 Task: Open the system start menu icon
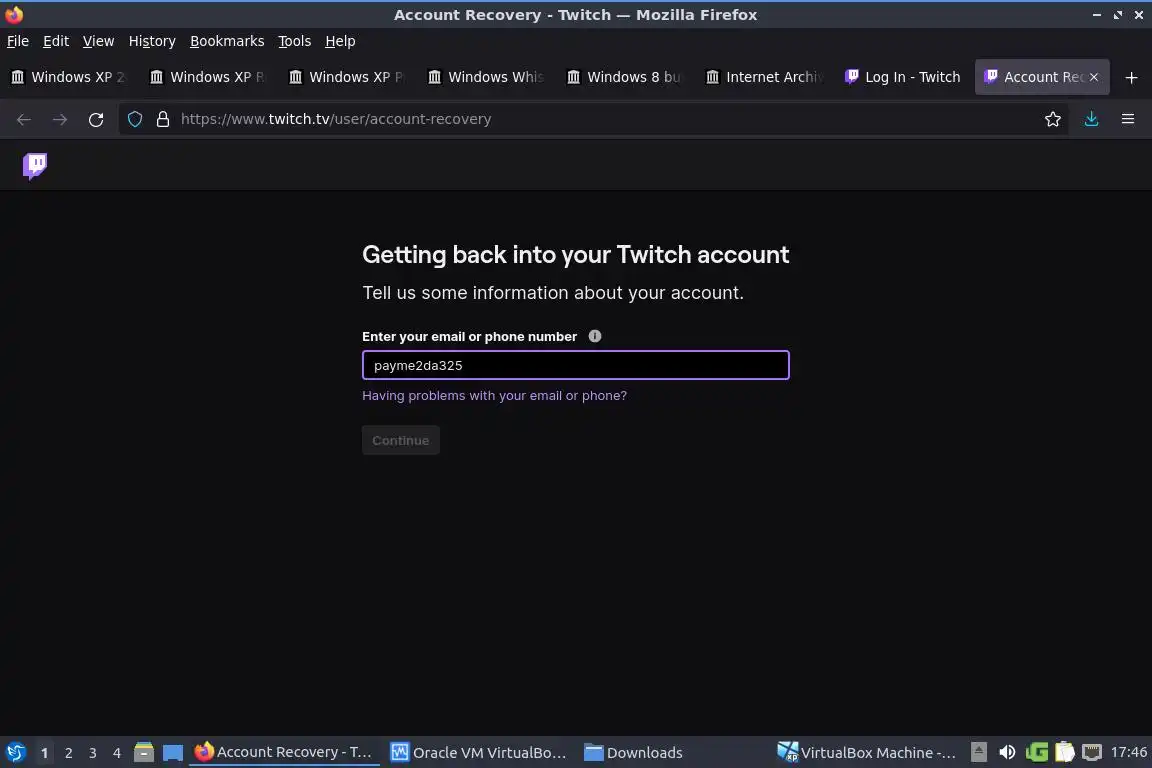click(16, 752)
